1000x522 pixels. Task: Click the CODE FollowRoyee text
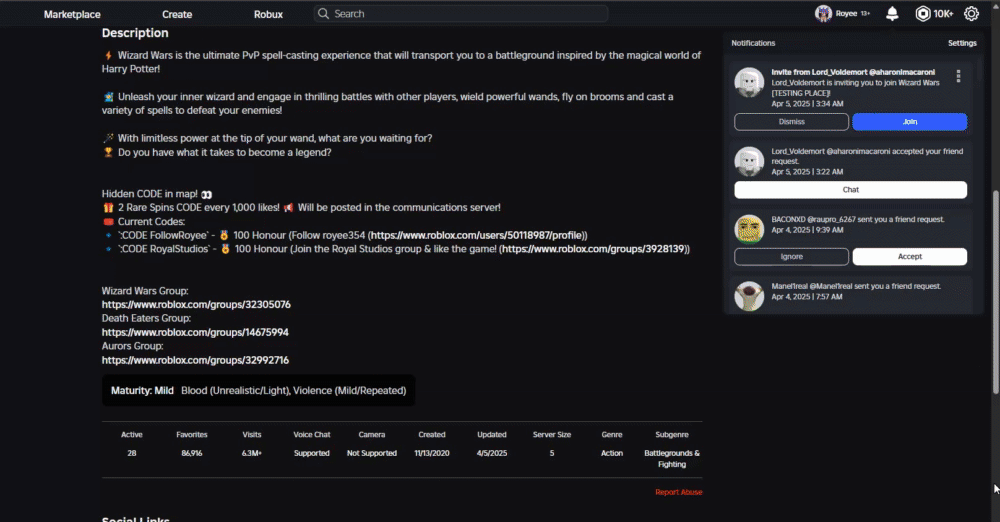pyautogui.click(x=163, y=235)
